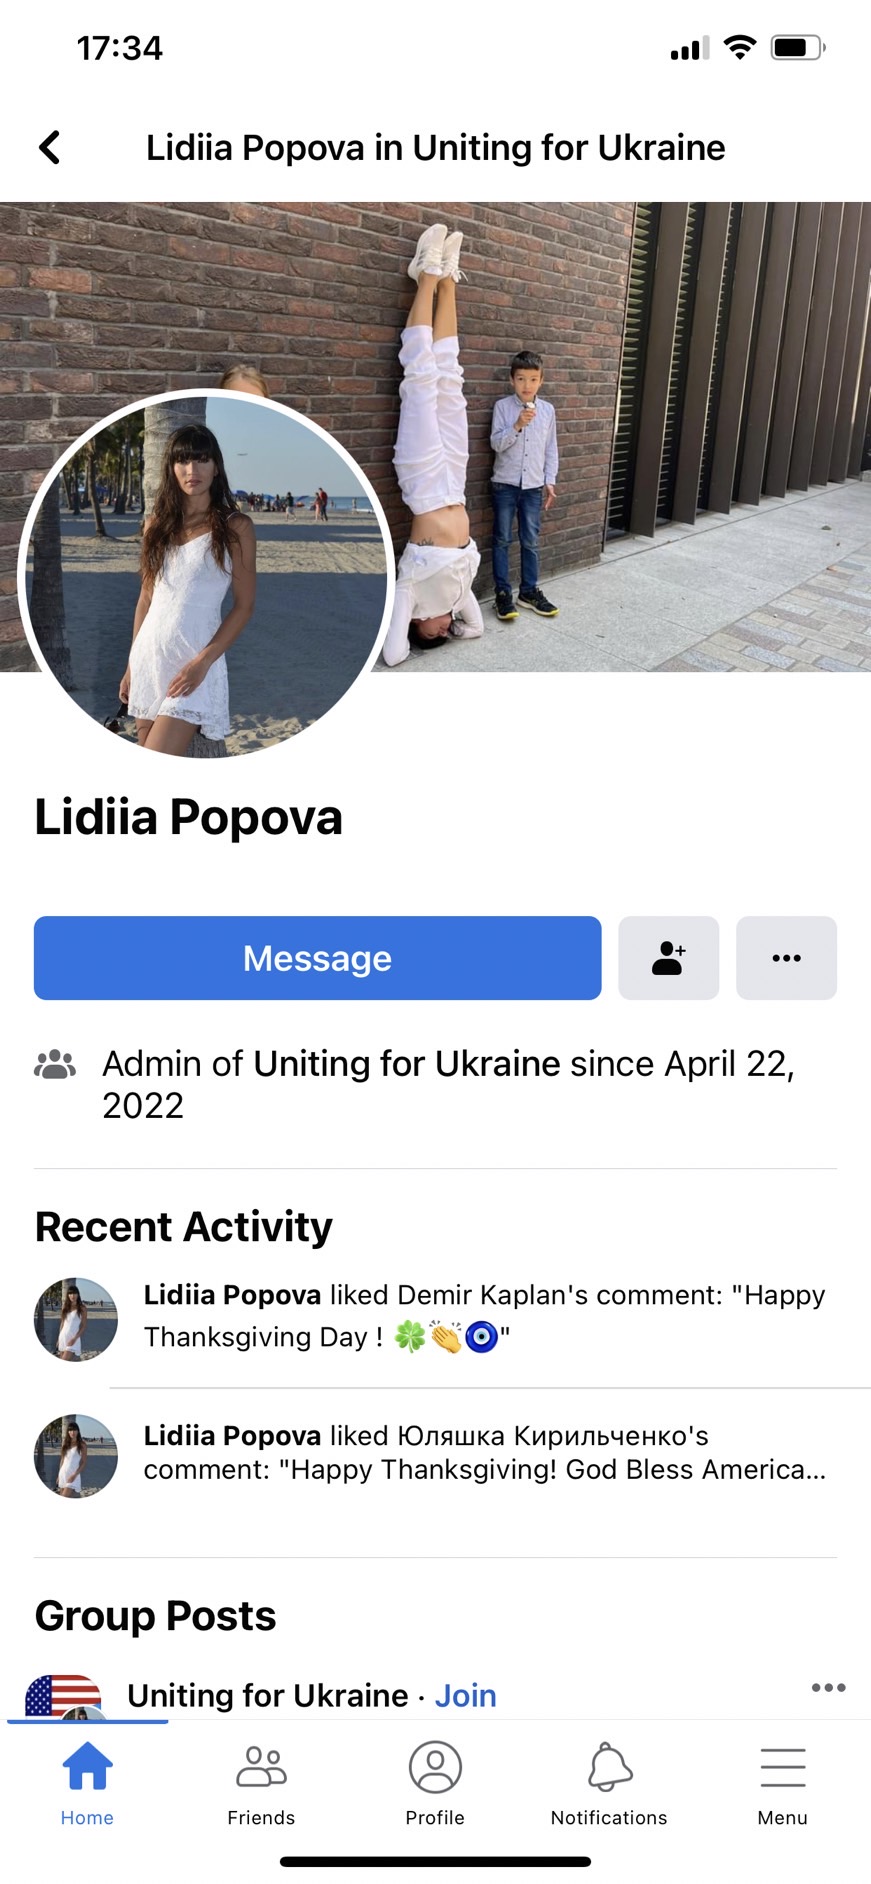Tap the group people icon beside Admin
The height and width of the screenshot is (1884, 871).
[x=55, y=1064]
